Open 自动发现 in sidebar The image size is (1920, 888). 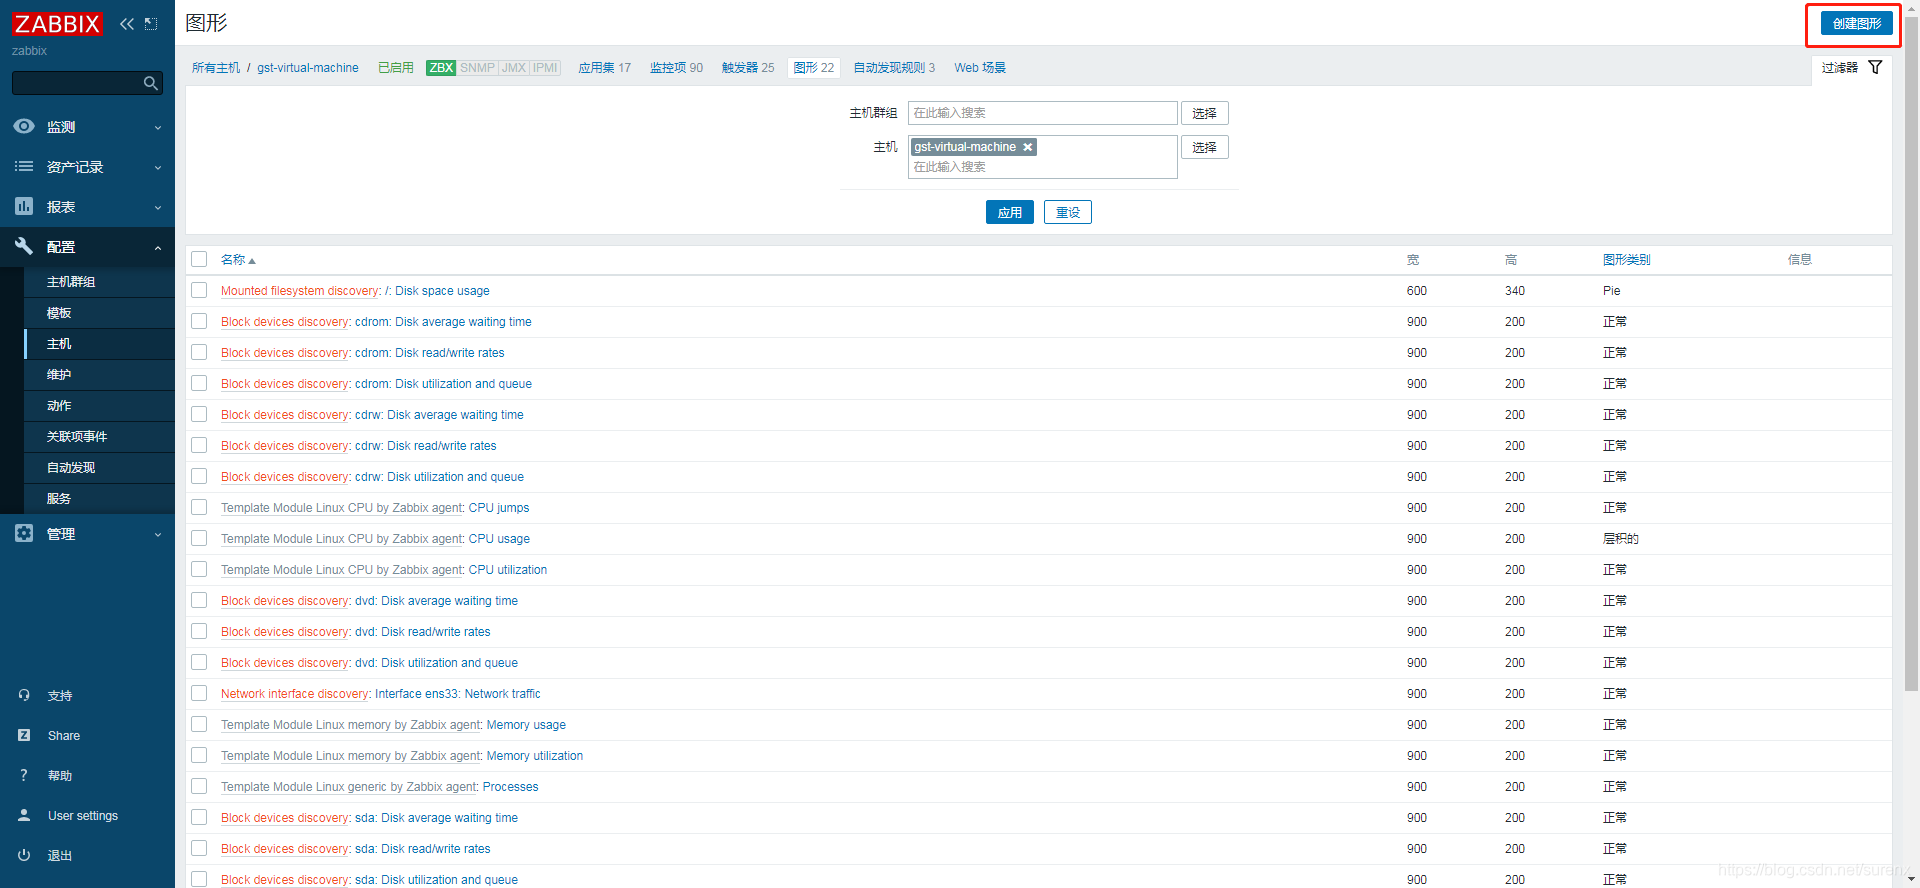click(71, 468)
